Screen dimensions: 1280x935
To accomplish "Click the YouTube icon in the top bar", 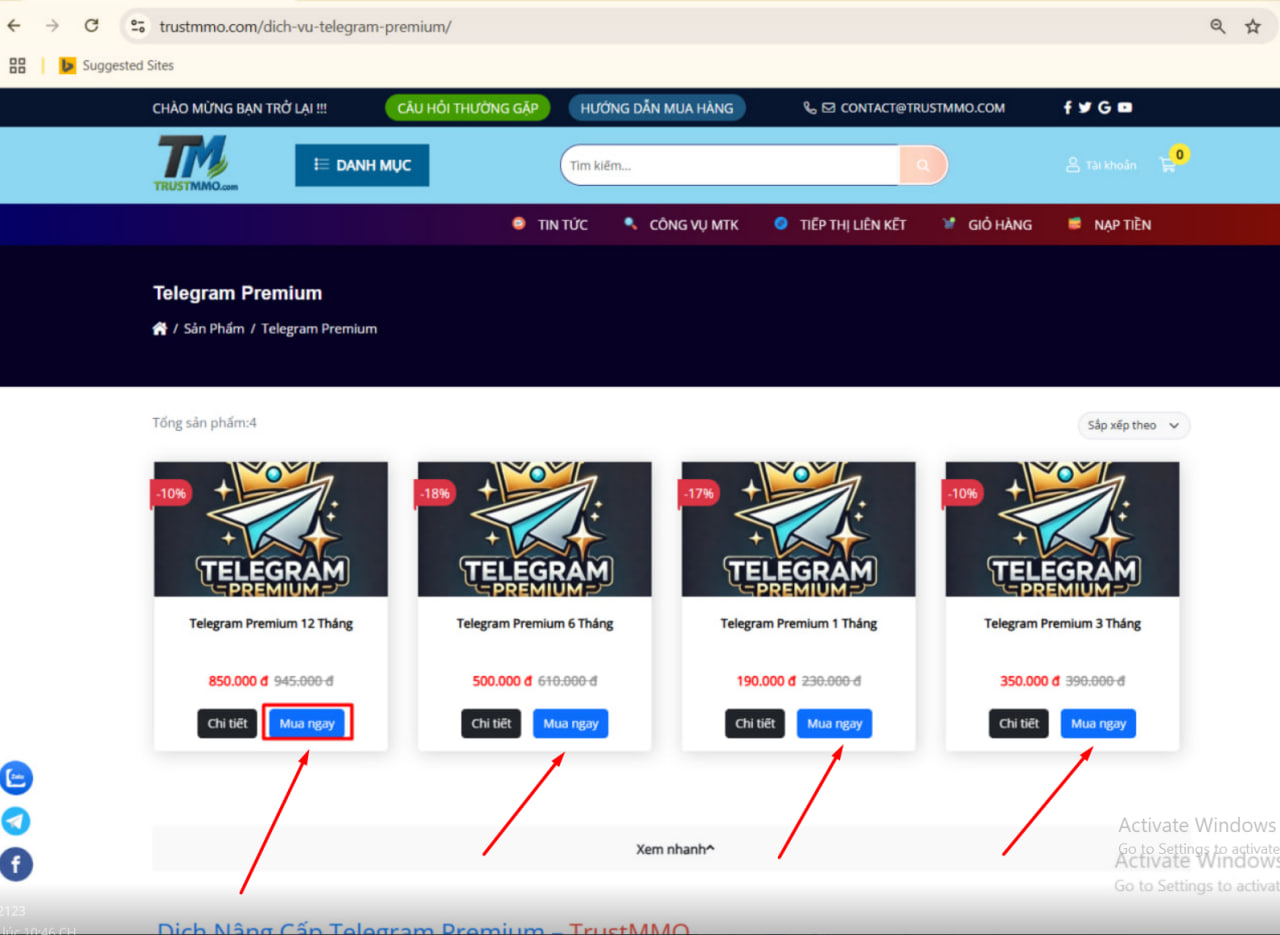I will (1125, 108).
